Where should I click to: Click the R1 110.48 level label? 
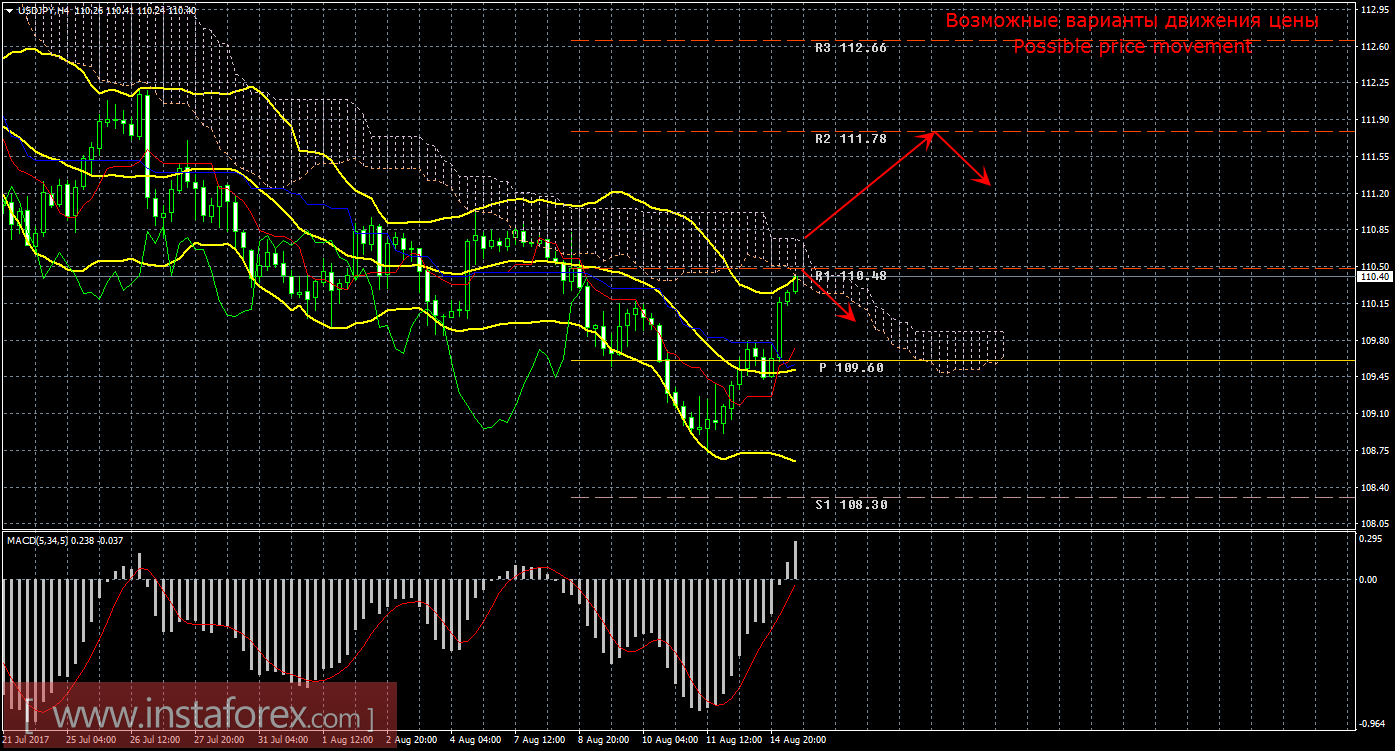[850, 274]
